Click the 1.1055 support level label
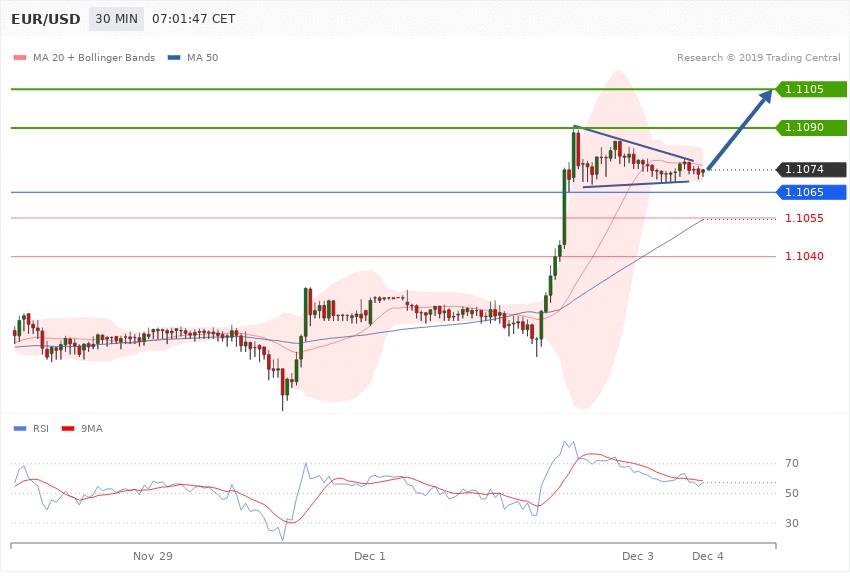 point(804,218)
